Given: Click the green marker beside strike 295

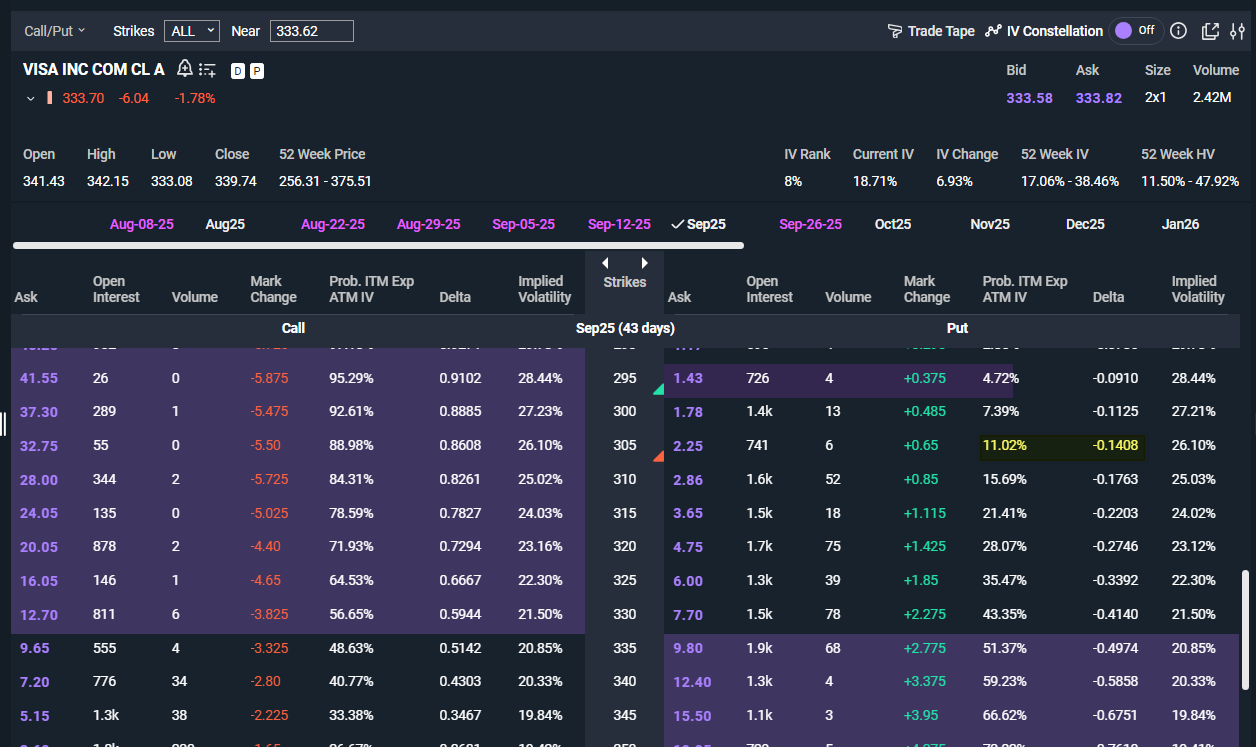Looking at the screenshot, I should pos(658,388).
